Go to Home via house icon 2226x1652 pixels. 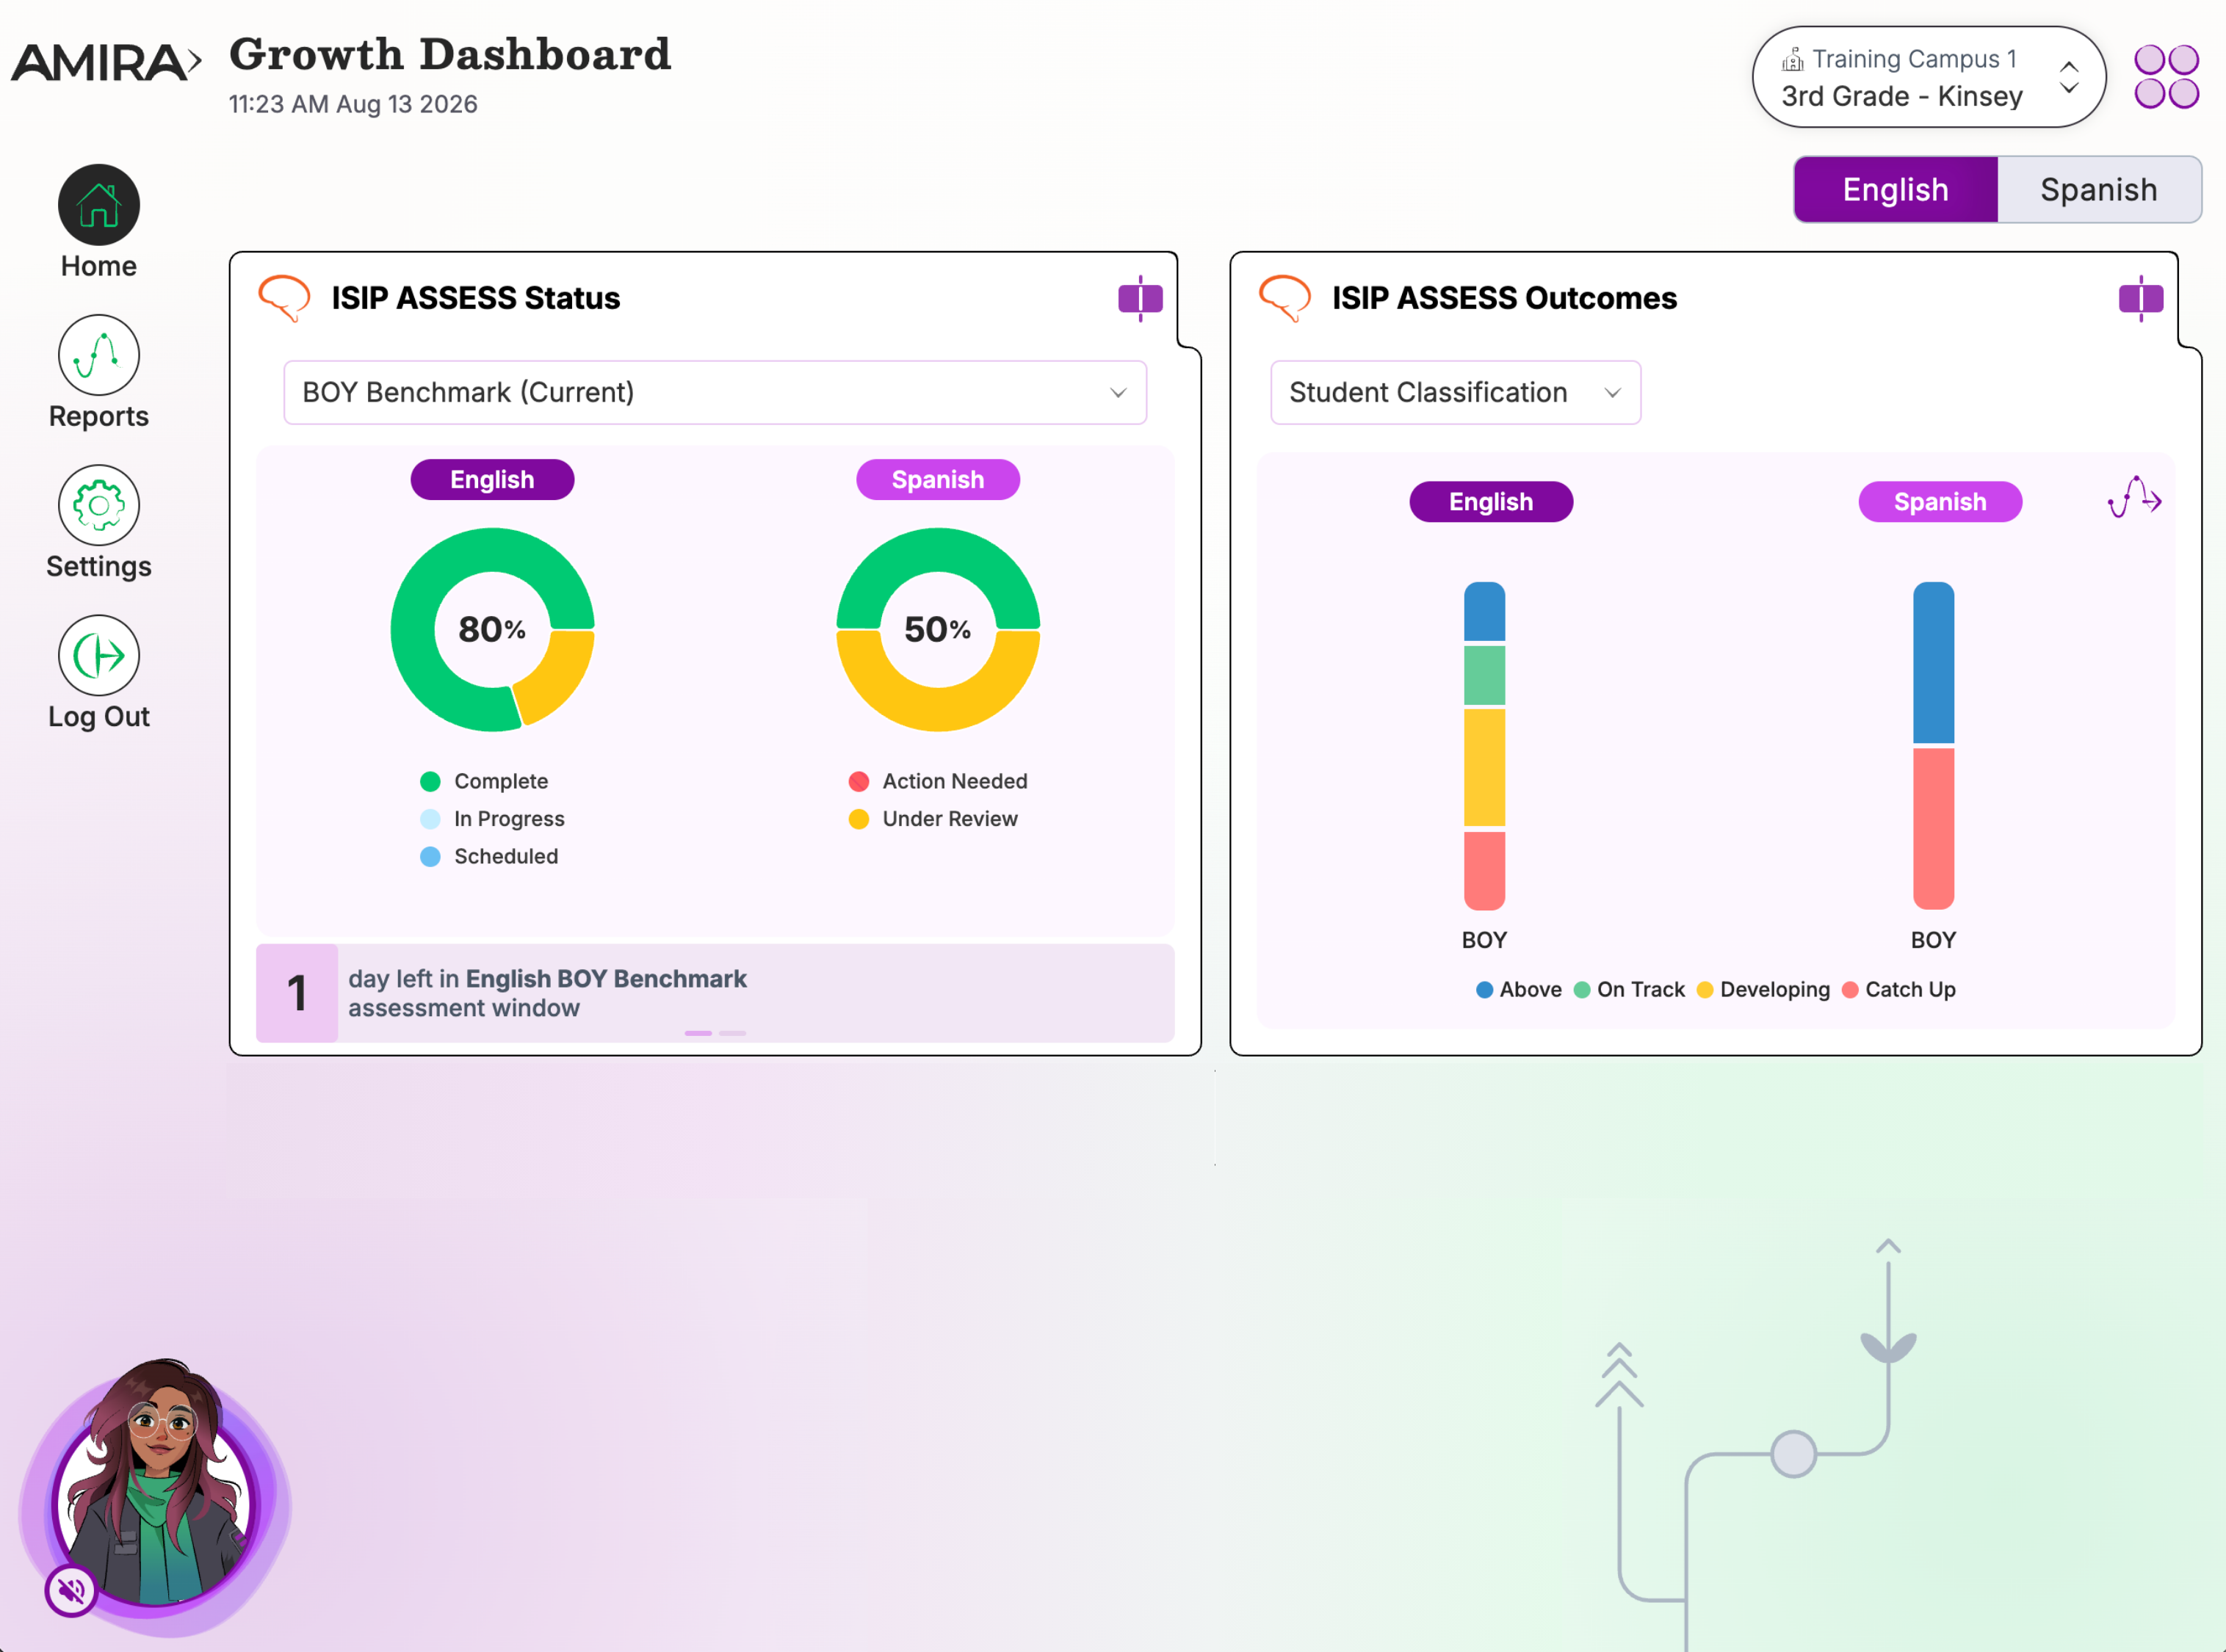(x=98, y=205)
